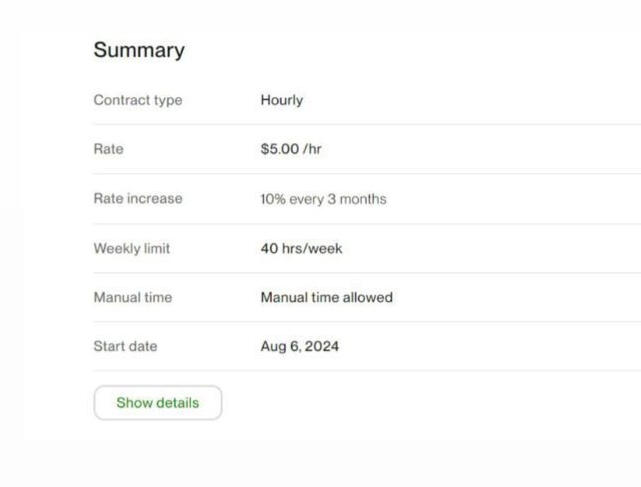The width and height of the screenshot is (641, 487).
Task: Select the Rate row label
Action: click(x=108, y=149)
